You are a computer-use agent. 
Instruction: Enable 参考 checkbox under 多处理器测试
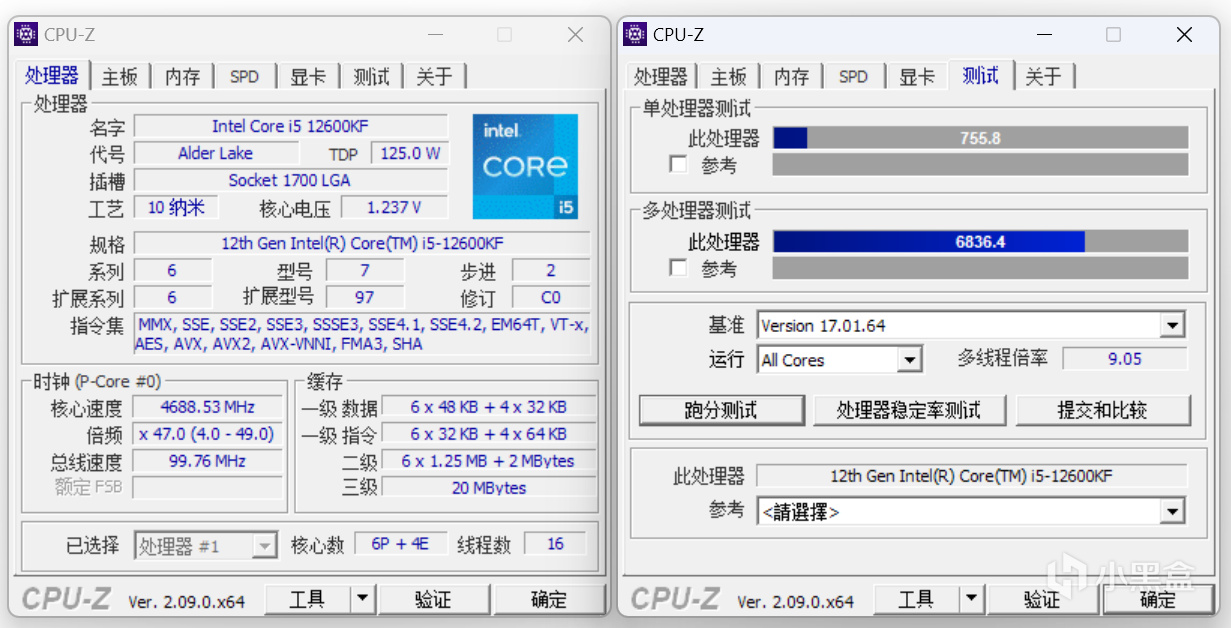678,267
